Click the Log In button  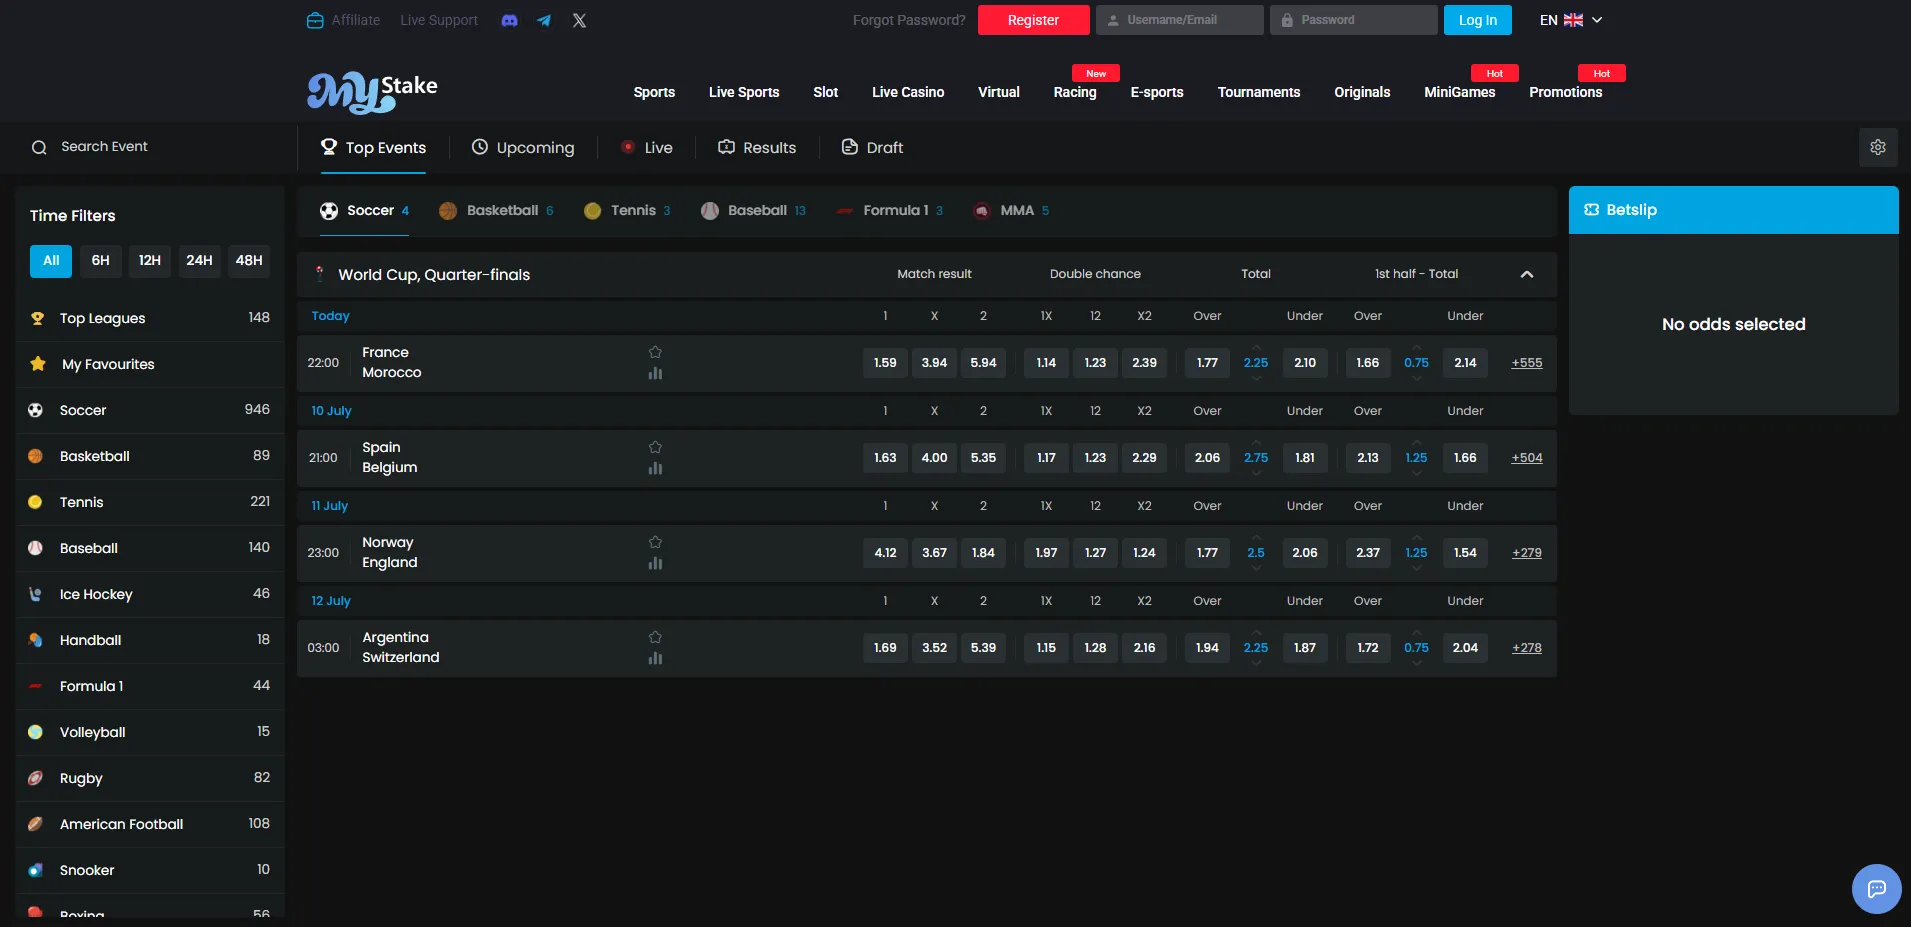(x=1477, y=20)
